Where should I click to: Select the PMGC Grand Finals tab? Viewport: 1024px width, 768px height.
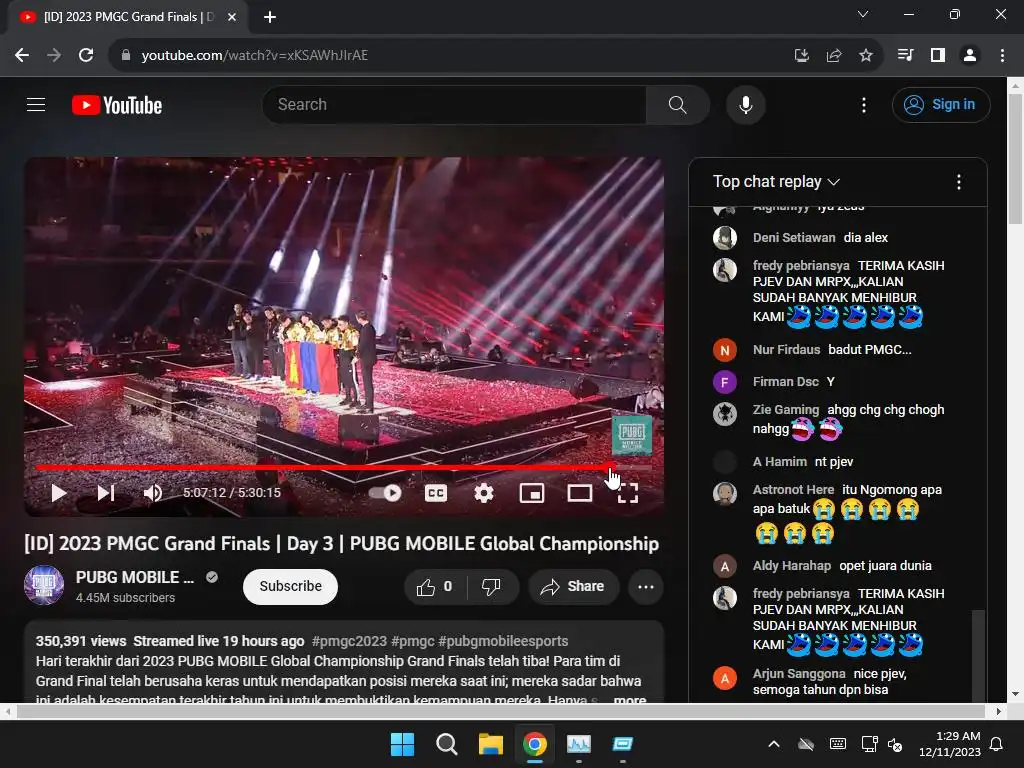pos(128,17)
